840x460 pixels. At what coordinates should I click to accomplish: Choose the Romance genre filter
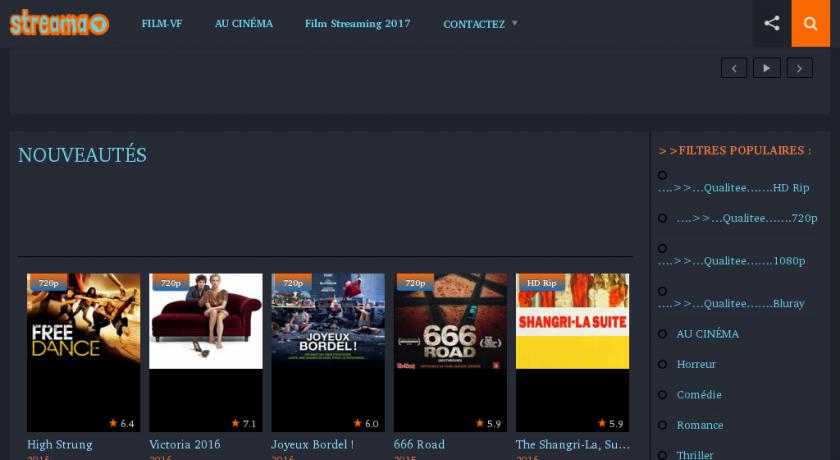[700, 425]
